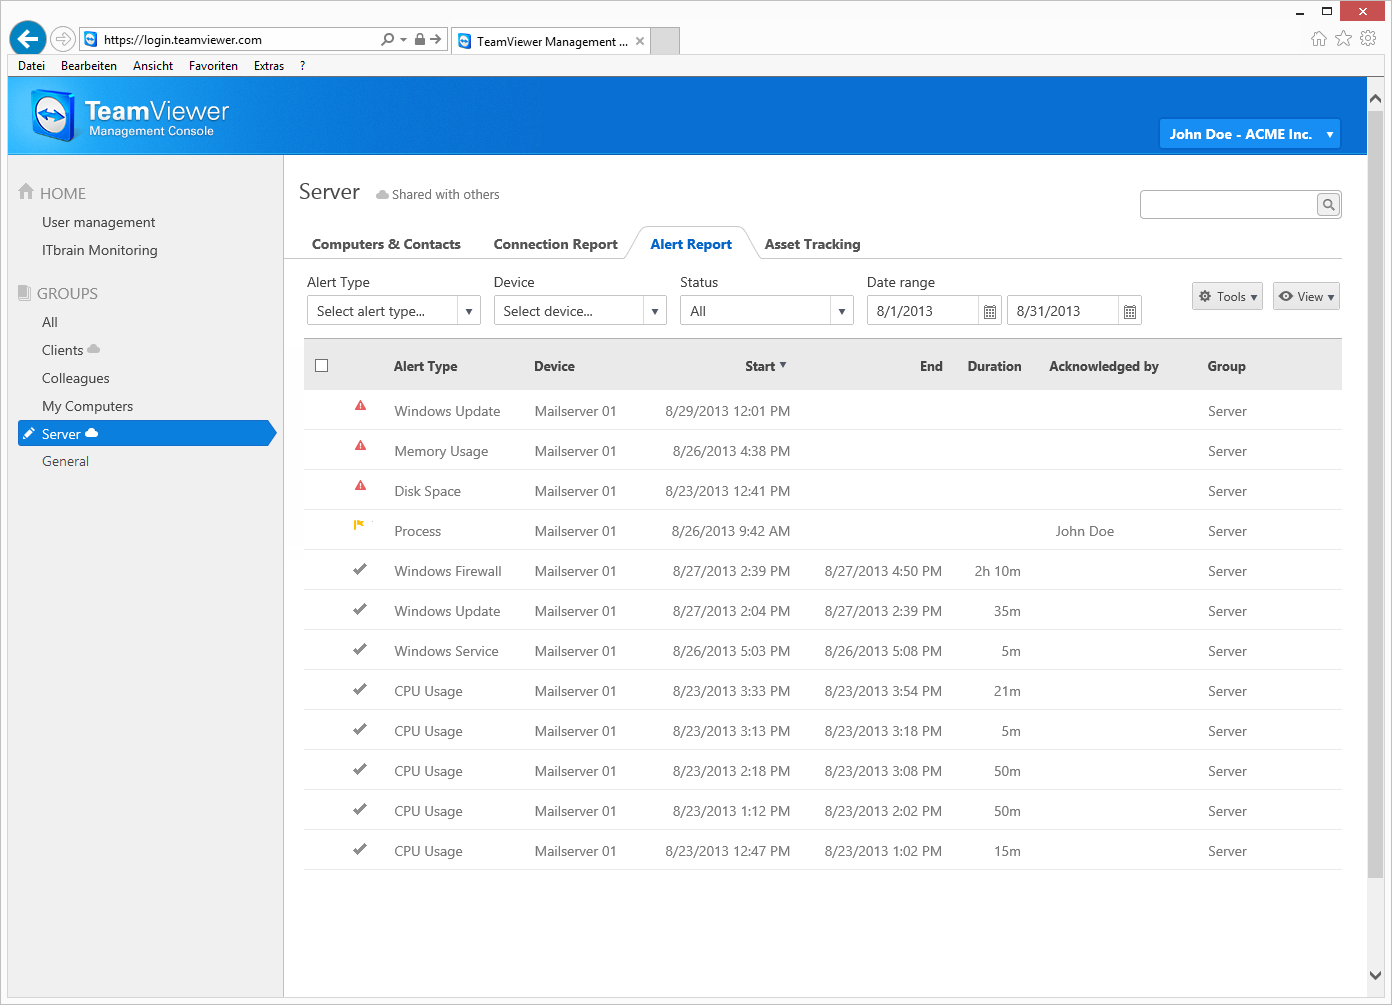
Task: Switch to the Connection Report tab
Action: [x=555, y=243]
